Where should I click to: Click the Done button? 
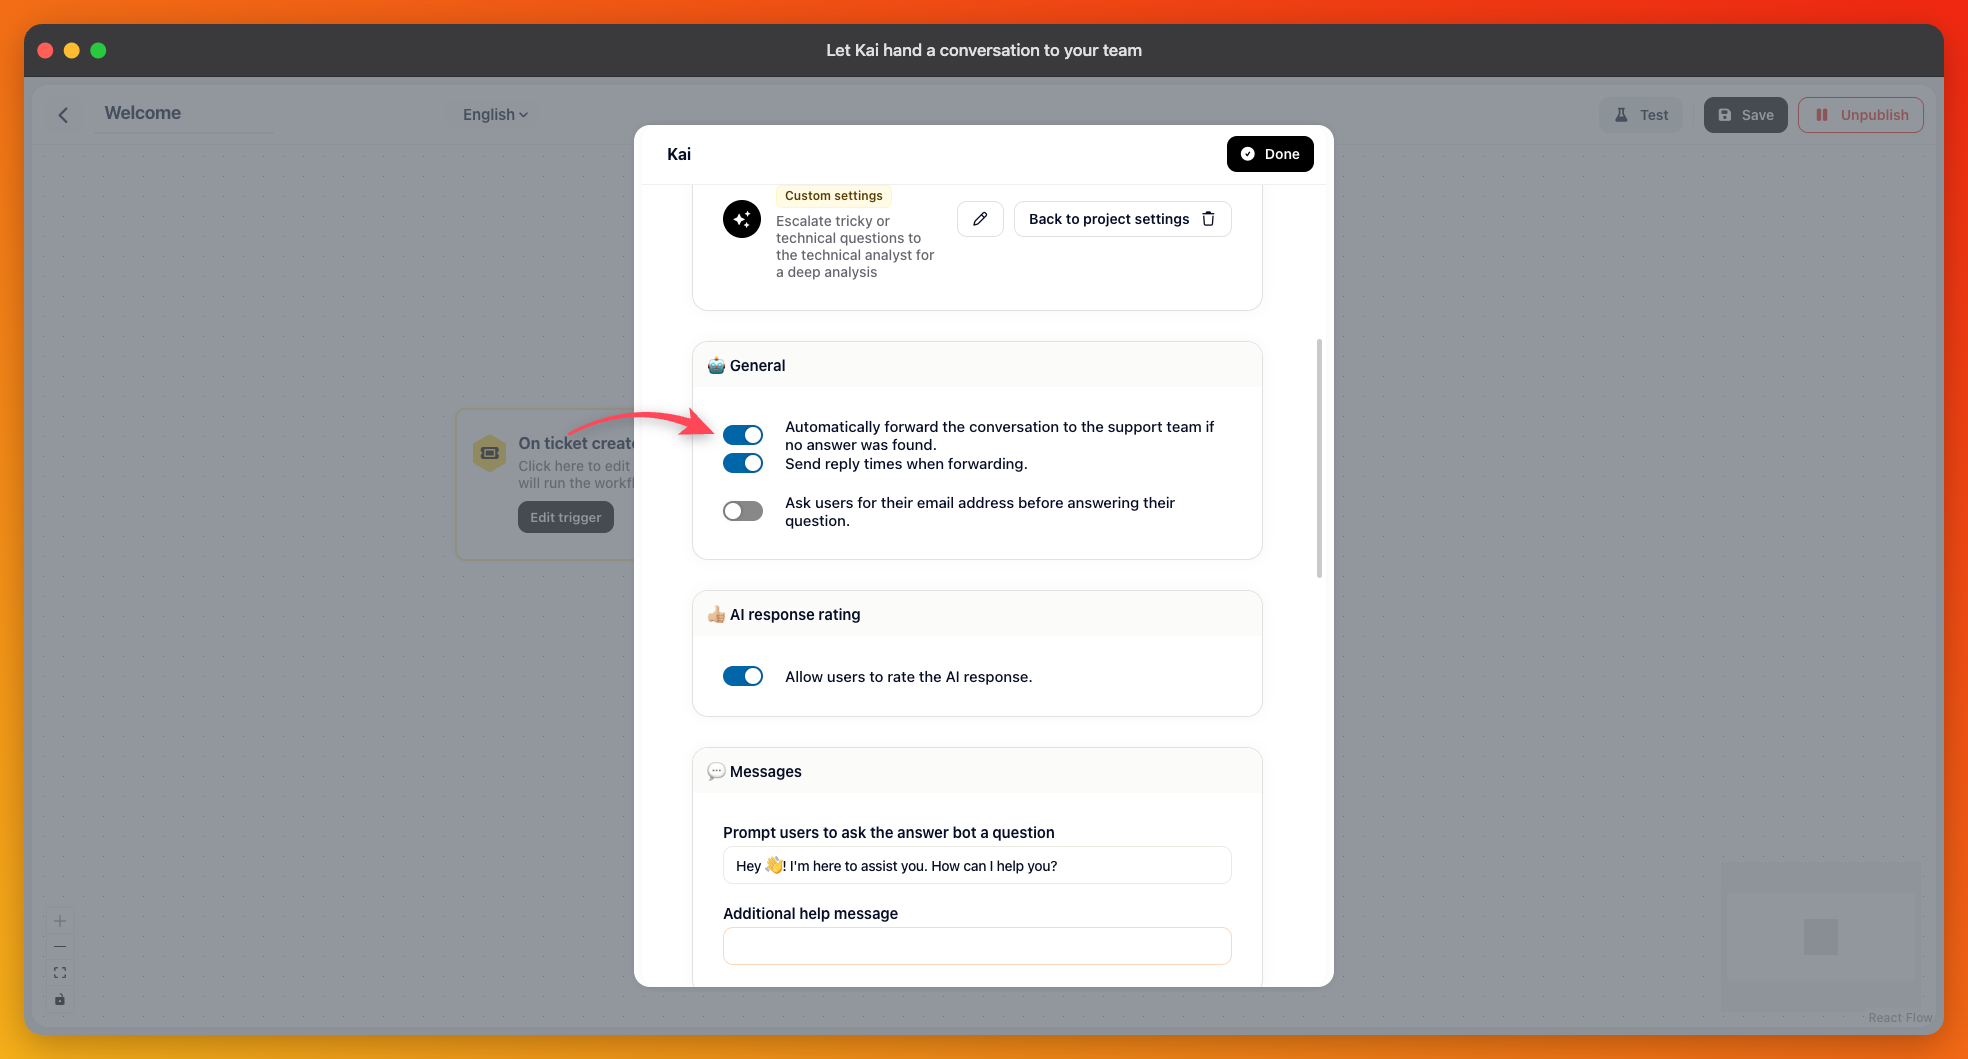coord(1270,154)
